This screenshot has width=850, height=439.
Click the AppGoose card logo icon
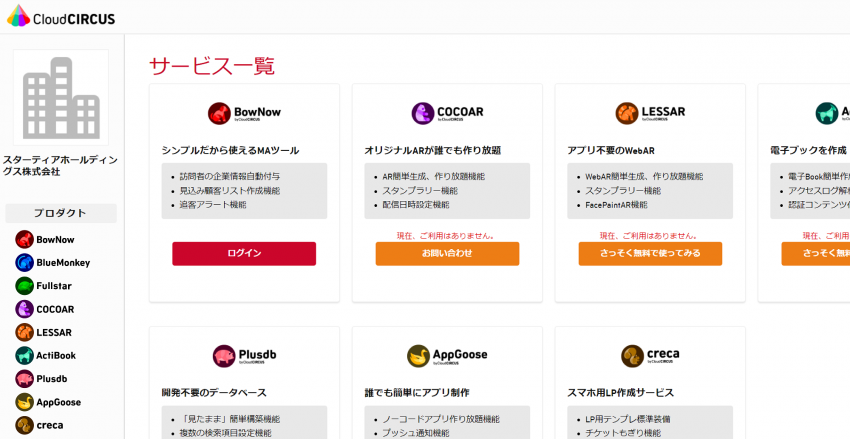click(x=418, y=356)
